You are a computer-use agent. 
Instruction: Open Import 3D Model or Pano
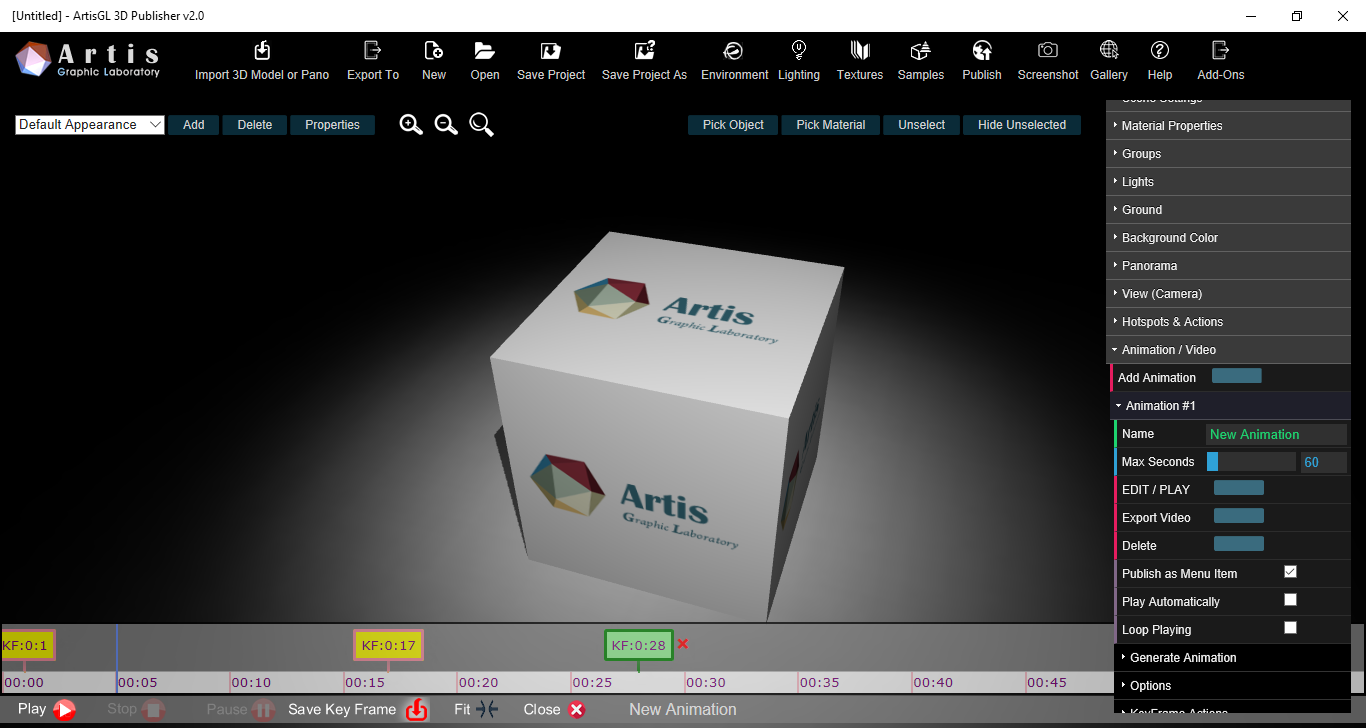[262, 61]
